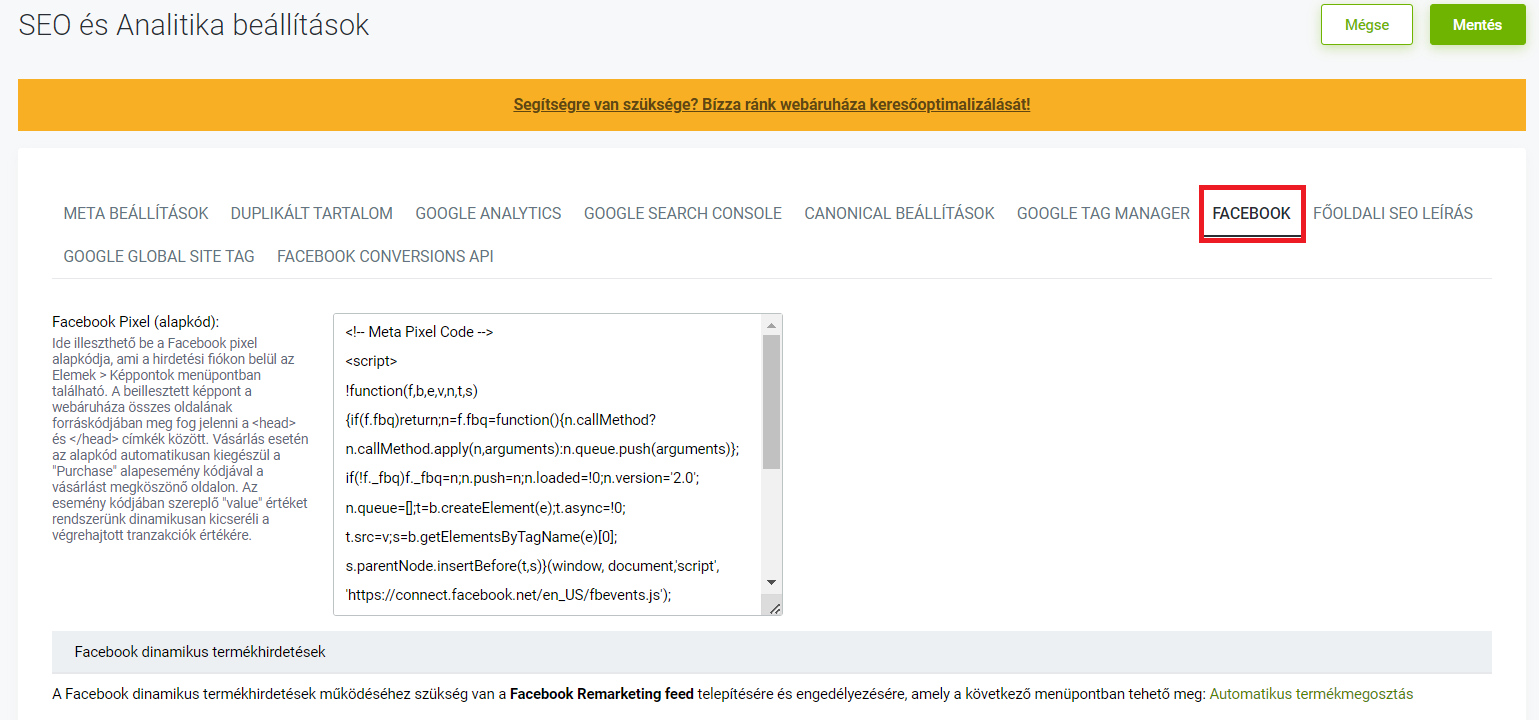The width and height of the screenshot is (1539, 720).
Task: Click the textarea scroll down arrow
Action: point(771,582)
